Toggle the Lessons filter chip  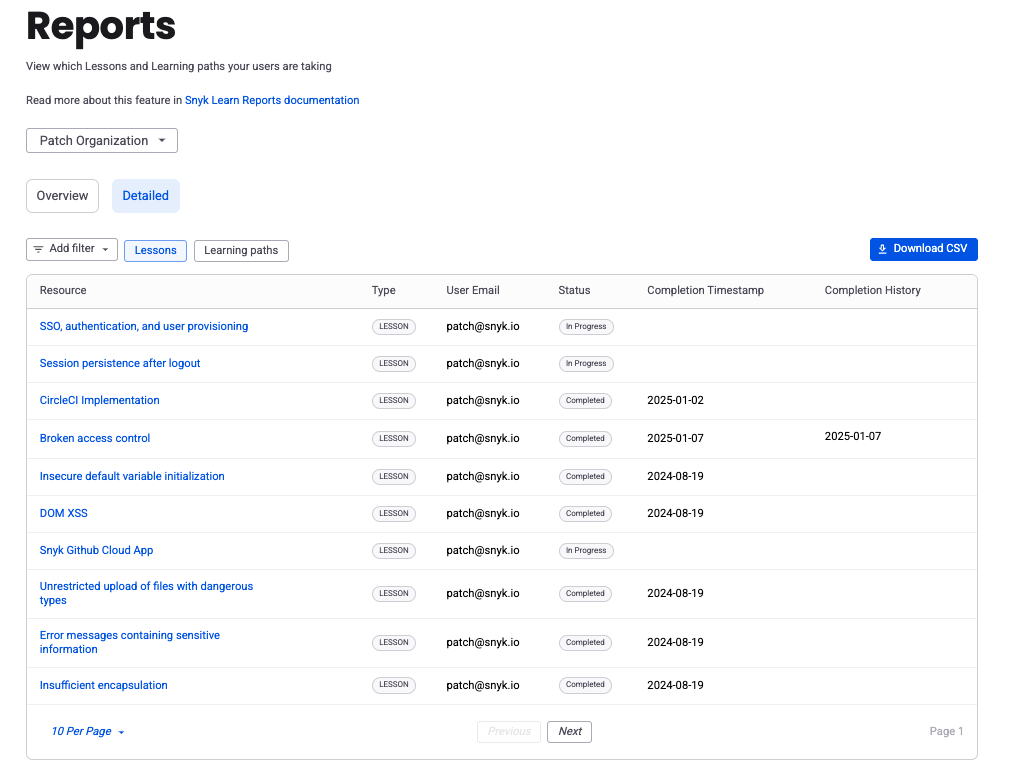155,250
